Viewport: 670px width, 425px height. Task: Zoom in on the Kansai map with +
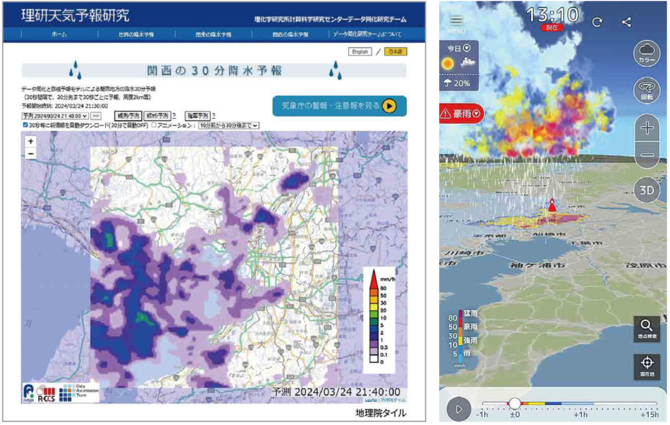30,141
